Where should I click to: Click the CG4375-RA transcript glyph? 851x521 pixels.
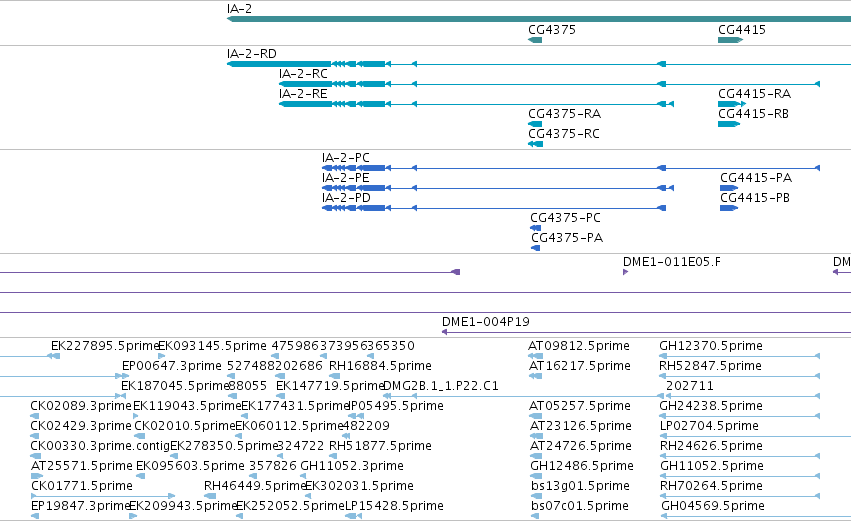535,124
